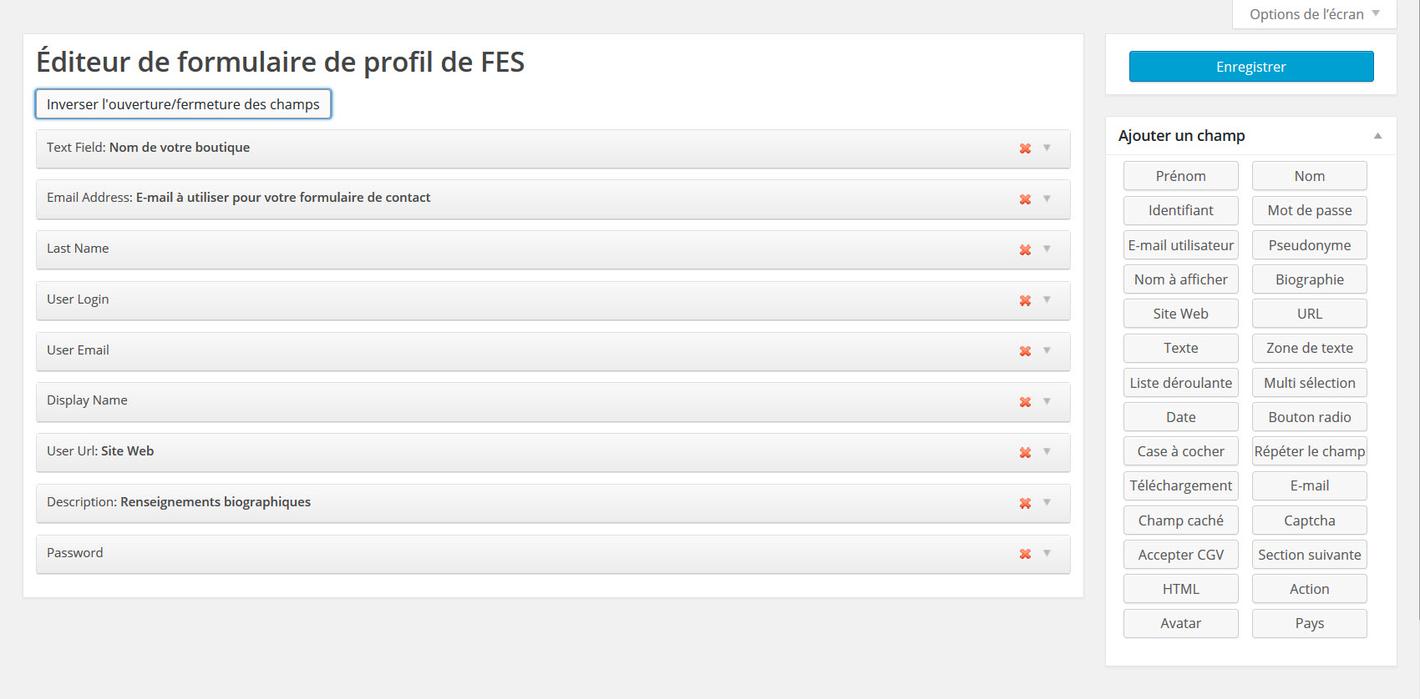Remove the User Email field

coord(1025,351)
